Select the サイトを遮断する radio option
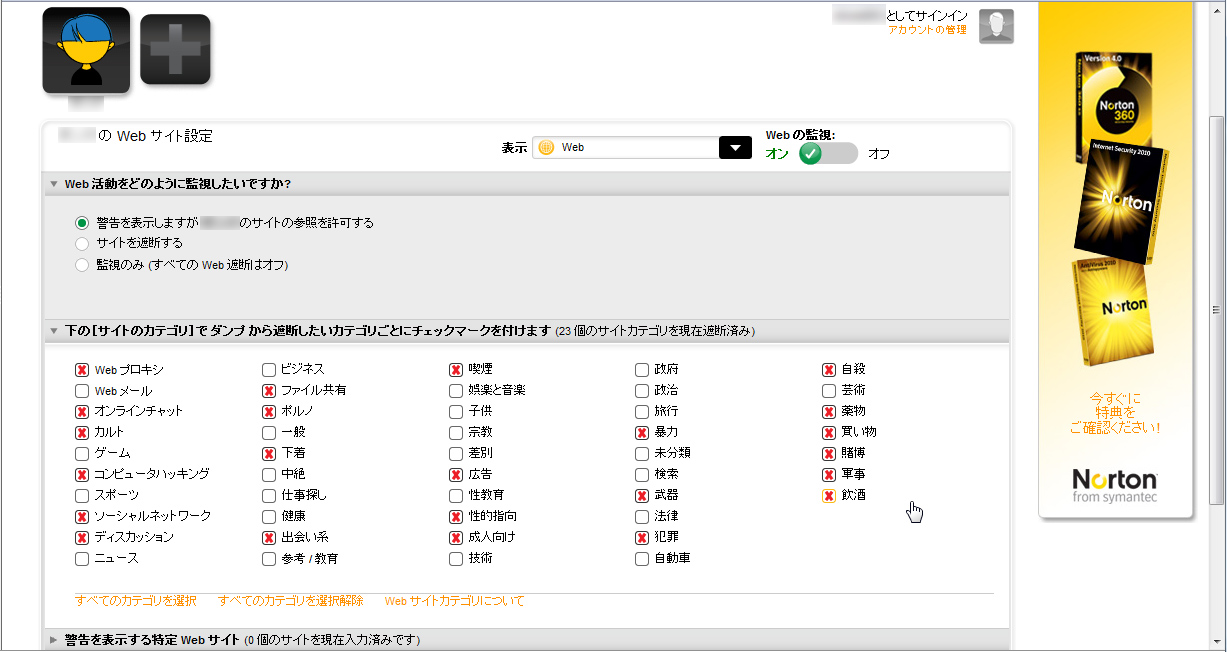 (82, 243)
